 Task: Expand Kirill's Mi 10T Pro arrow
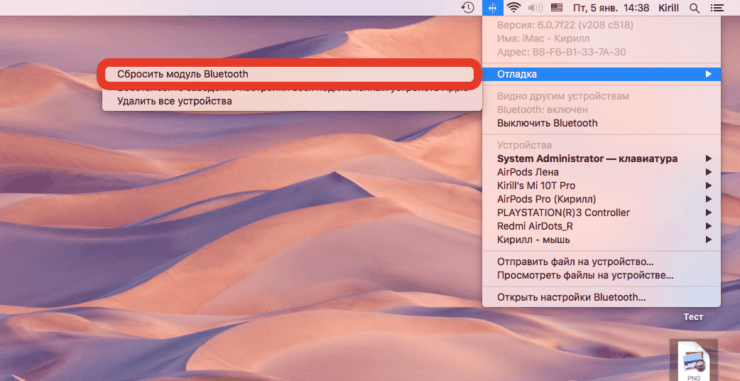pyautogui.click(x=708, y=186)
